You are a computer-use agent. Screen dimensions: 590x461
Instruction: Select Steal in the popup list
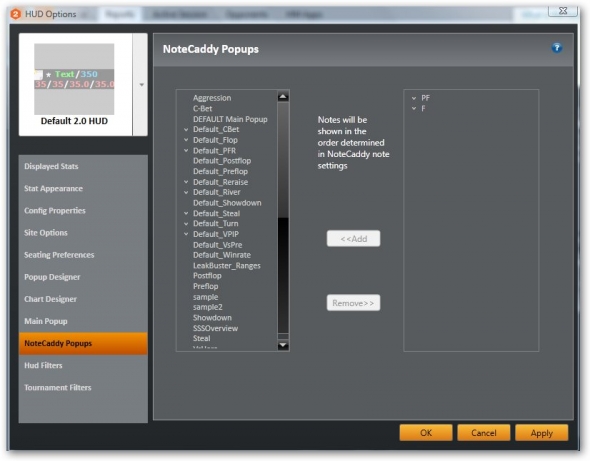[202, 338]
